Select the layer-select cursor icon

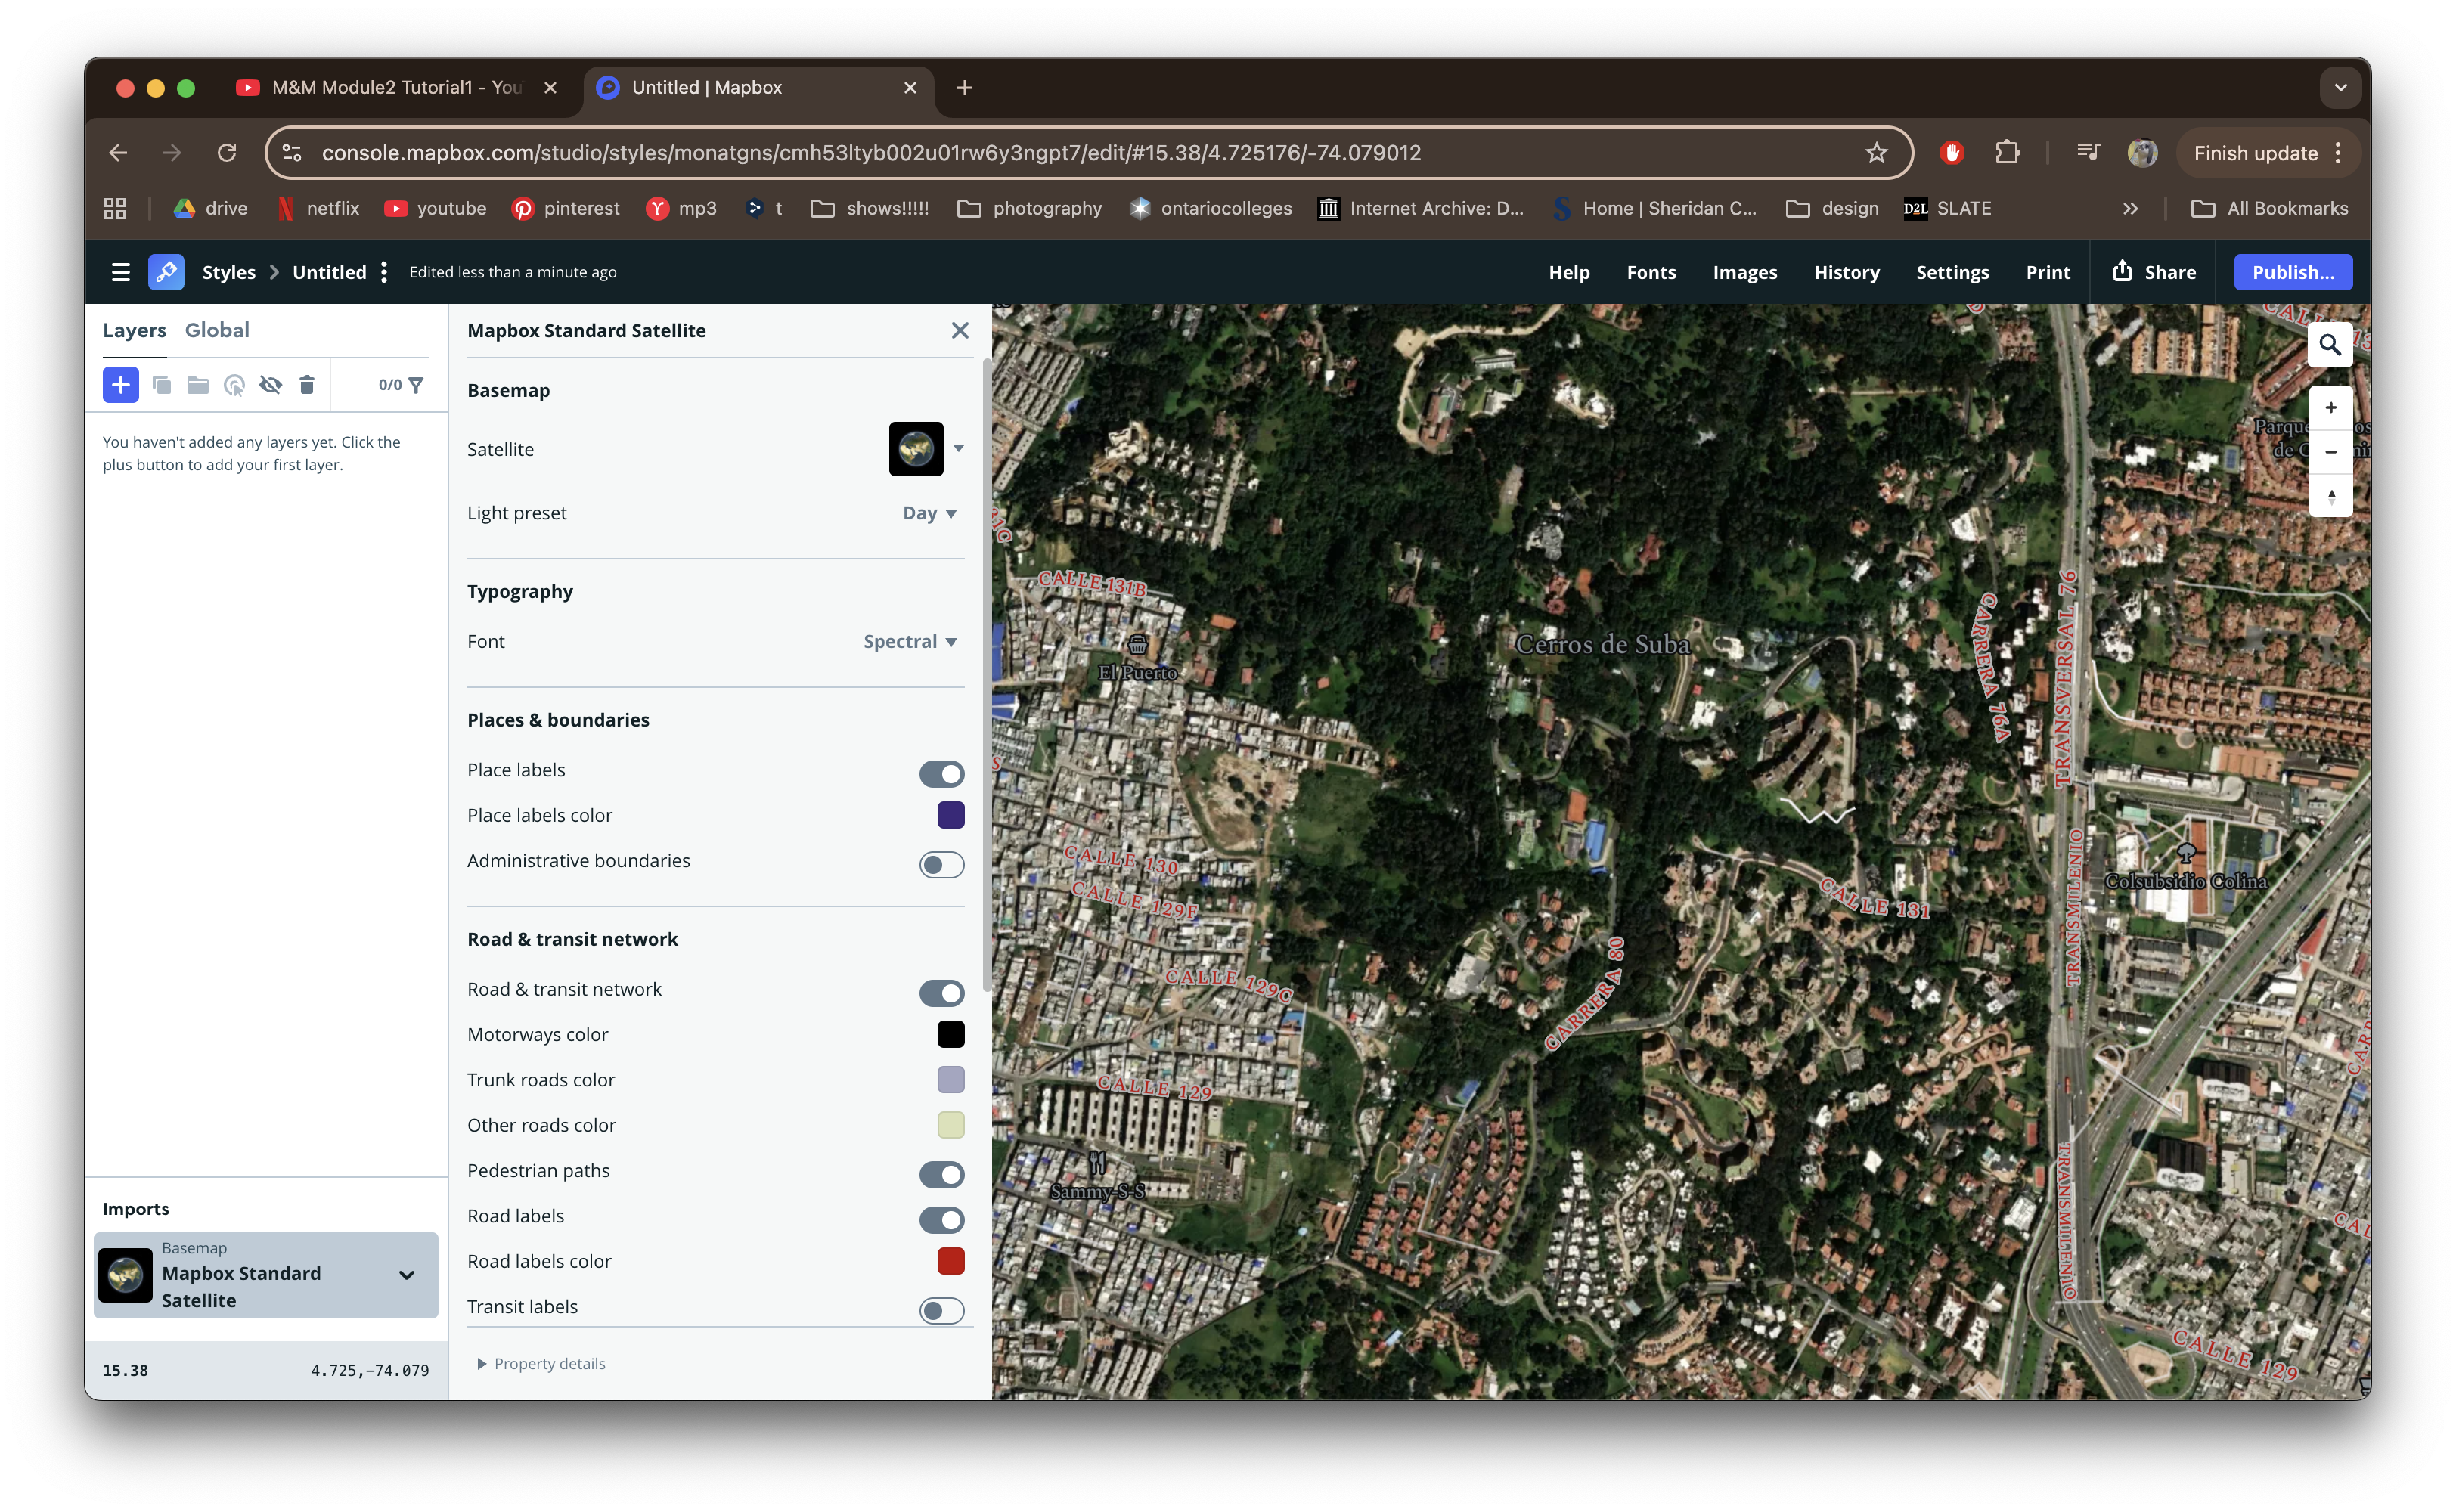[x=235, y=385]
